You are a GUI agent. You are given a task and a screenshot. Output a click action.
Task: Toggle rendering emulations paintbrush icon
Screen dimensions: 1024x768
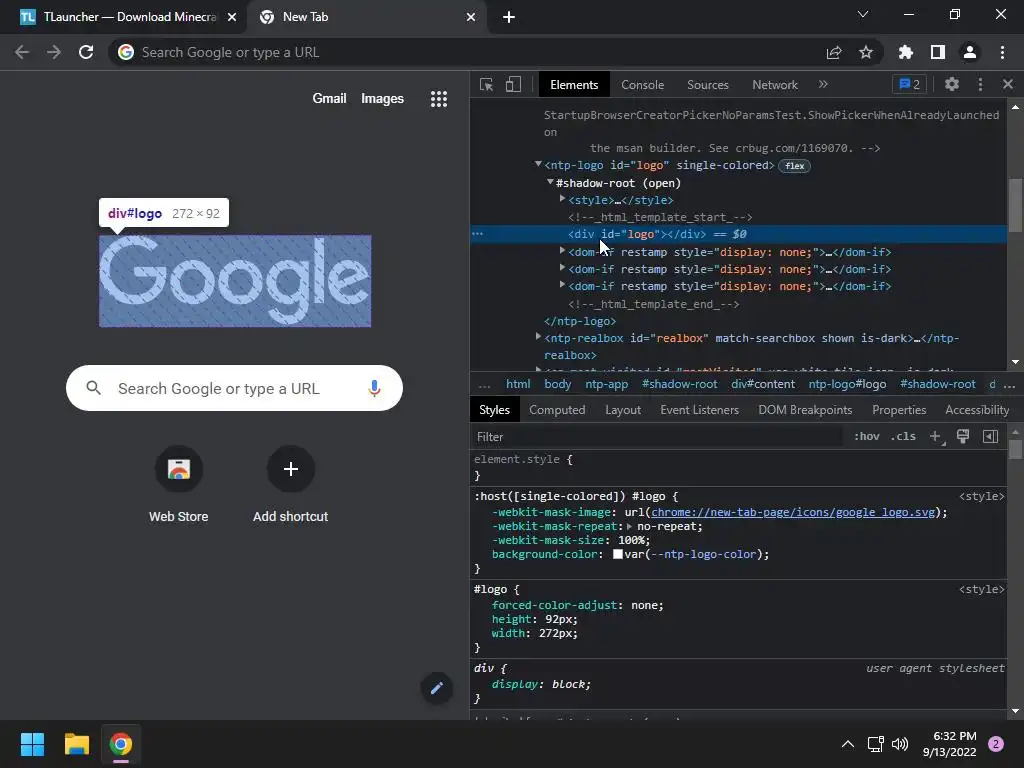963,436
